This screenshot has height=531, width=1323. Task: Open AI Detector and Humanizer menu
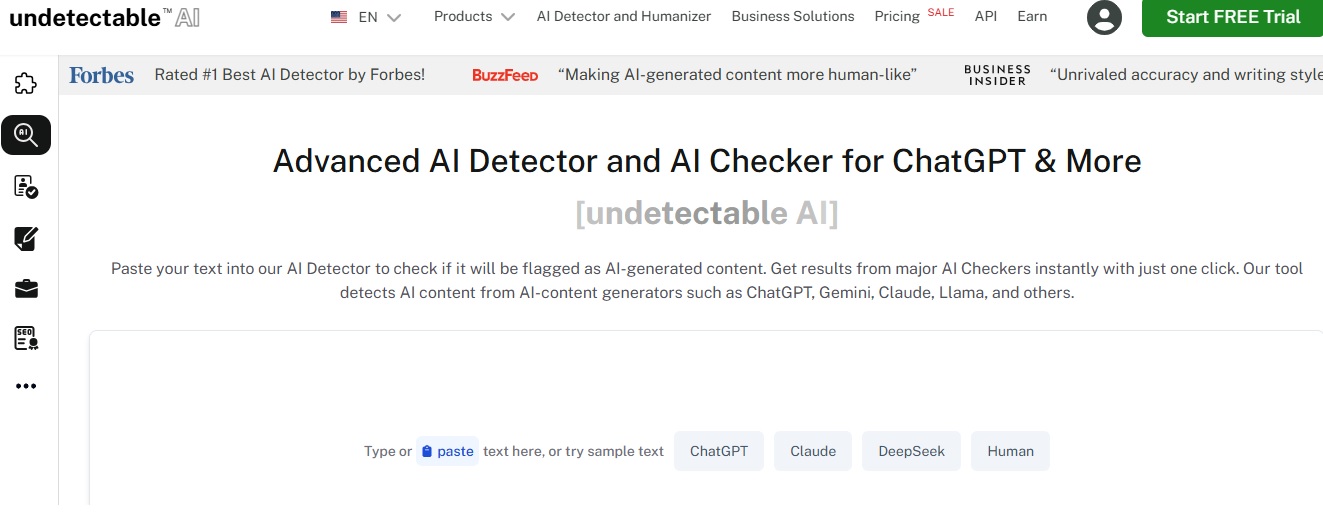click(x=624, y=17)
